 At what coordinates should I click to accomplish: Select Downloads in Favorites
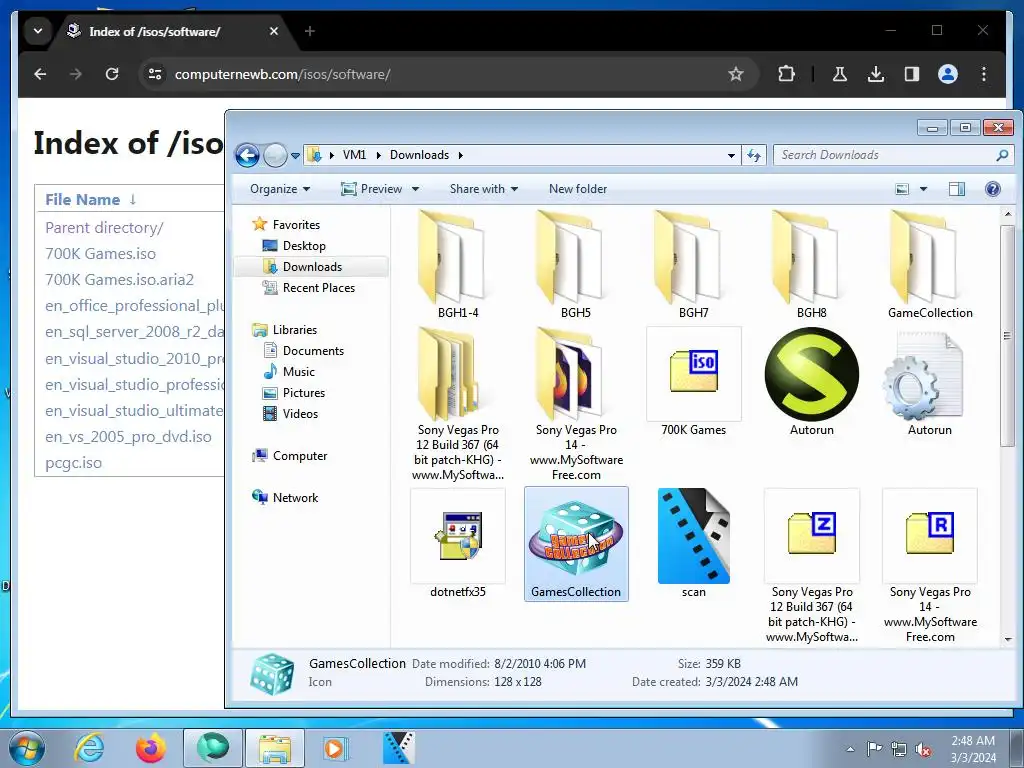[x=311, y=266]
